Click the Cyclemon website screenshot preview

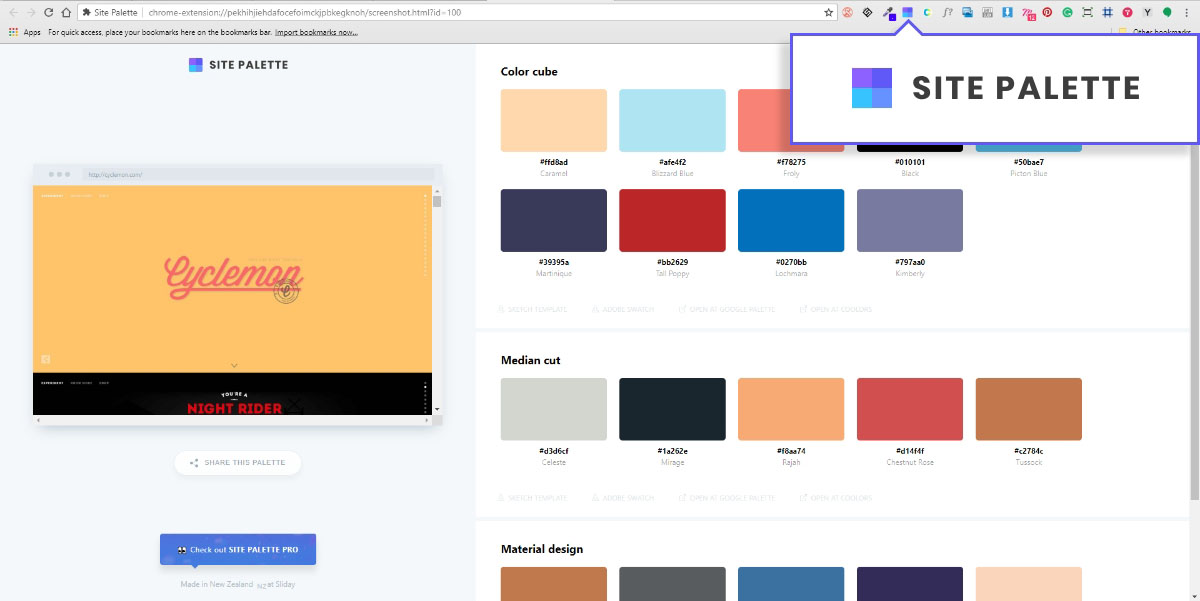point(232,299)
